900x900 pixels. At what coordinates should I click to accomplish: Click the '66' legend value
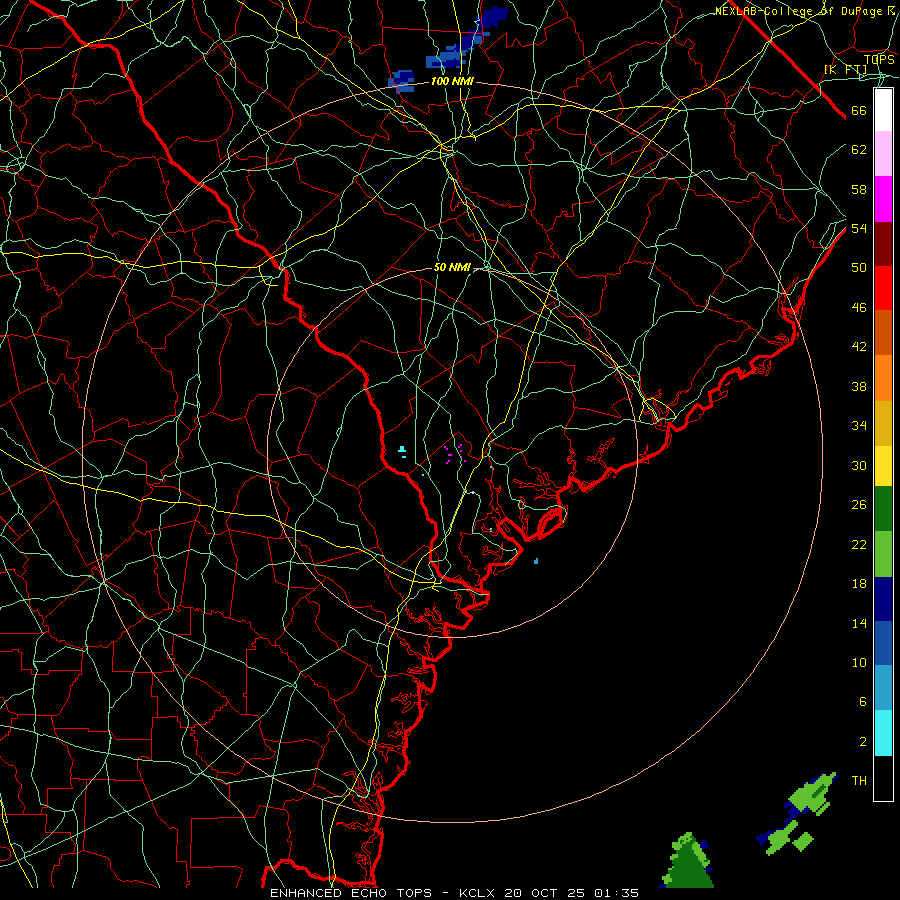(x=859, y=110)
